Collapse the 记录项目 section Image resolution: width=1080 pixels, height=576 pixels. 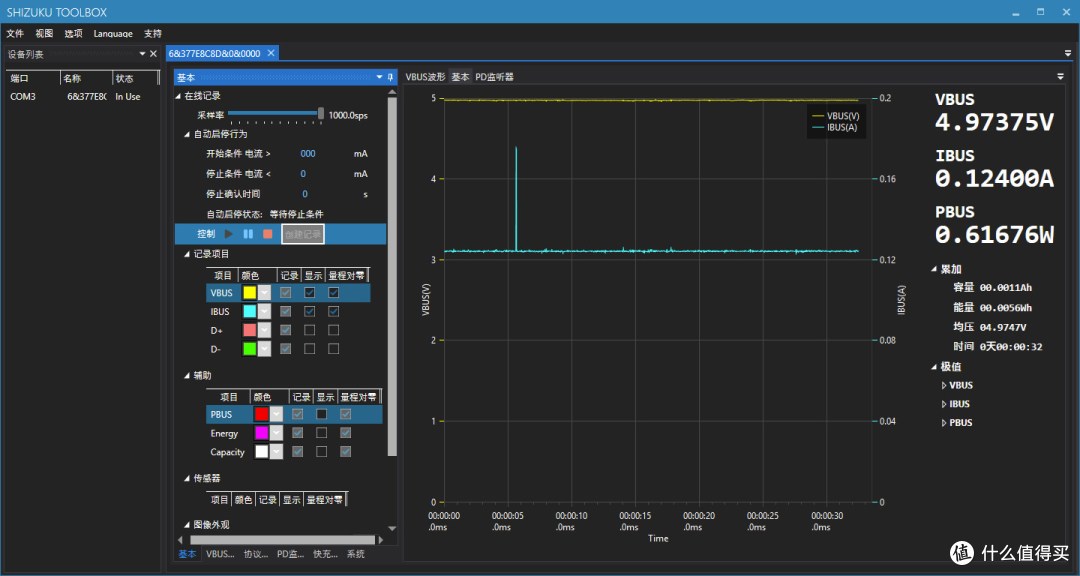pos(187,254)
